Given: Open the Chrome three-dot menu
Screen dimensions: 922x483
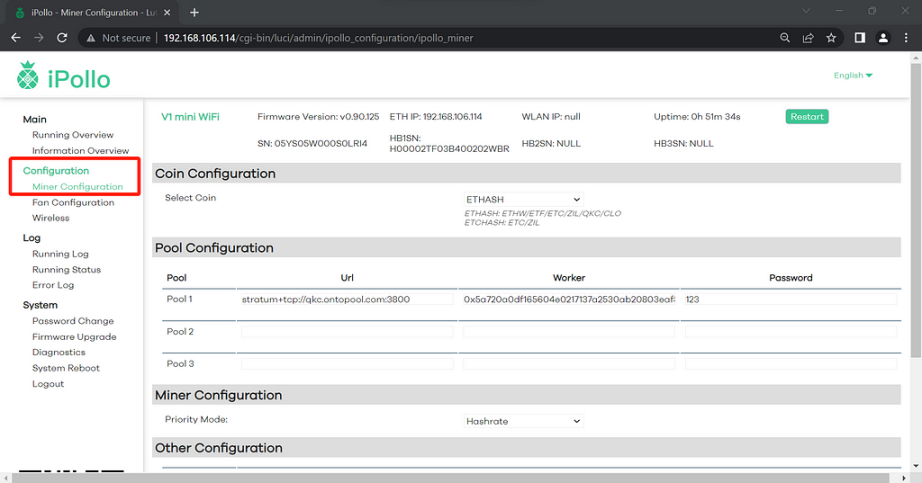Looking at the screenshot, I should [x=906, y=38].
